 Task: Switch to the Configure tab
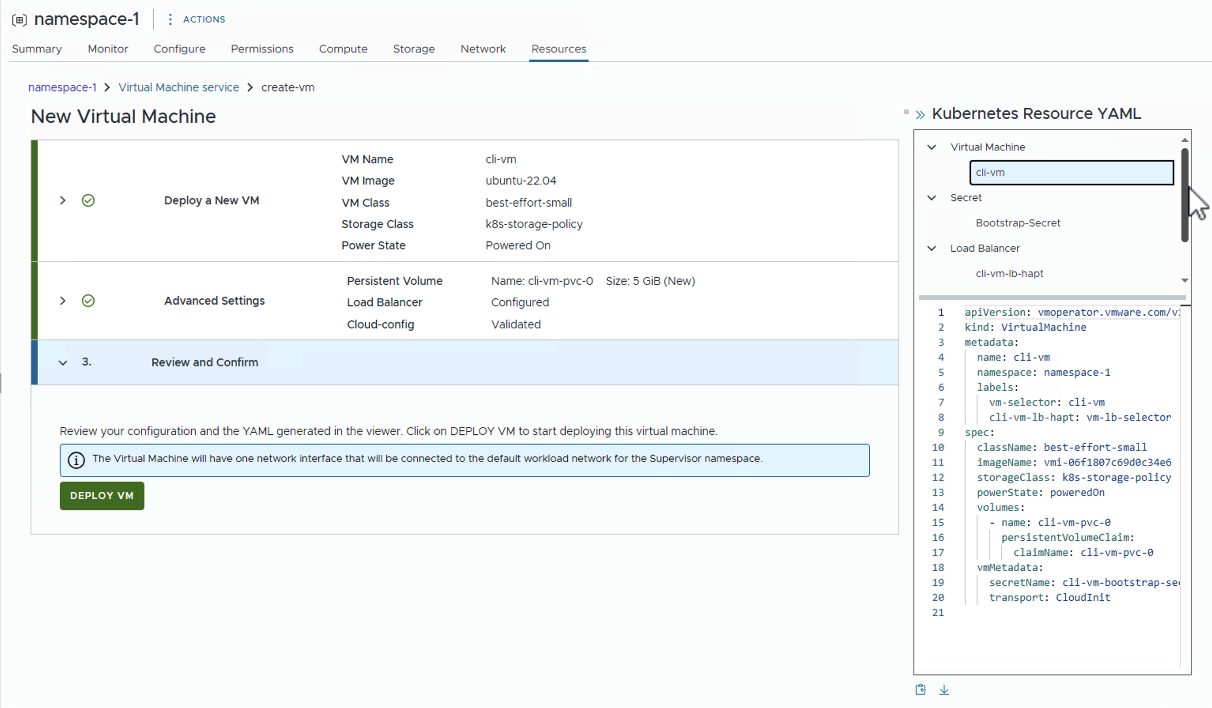180,49
